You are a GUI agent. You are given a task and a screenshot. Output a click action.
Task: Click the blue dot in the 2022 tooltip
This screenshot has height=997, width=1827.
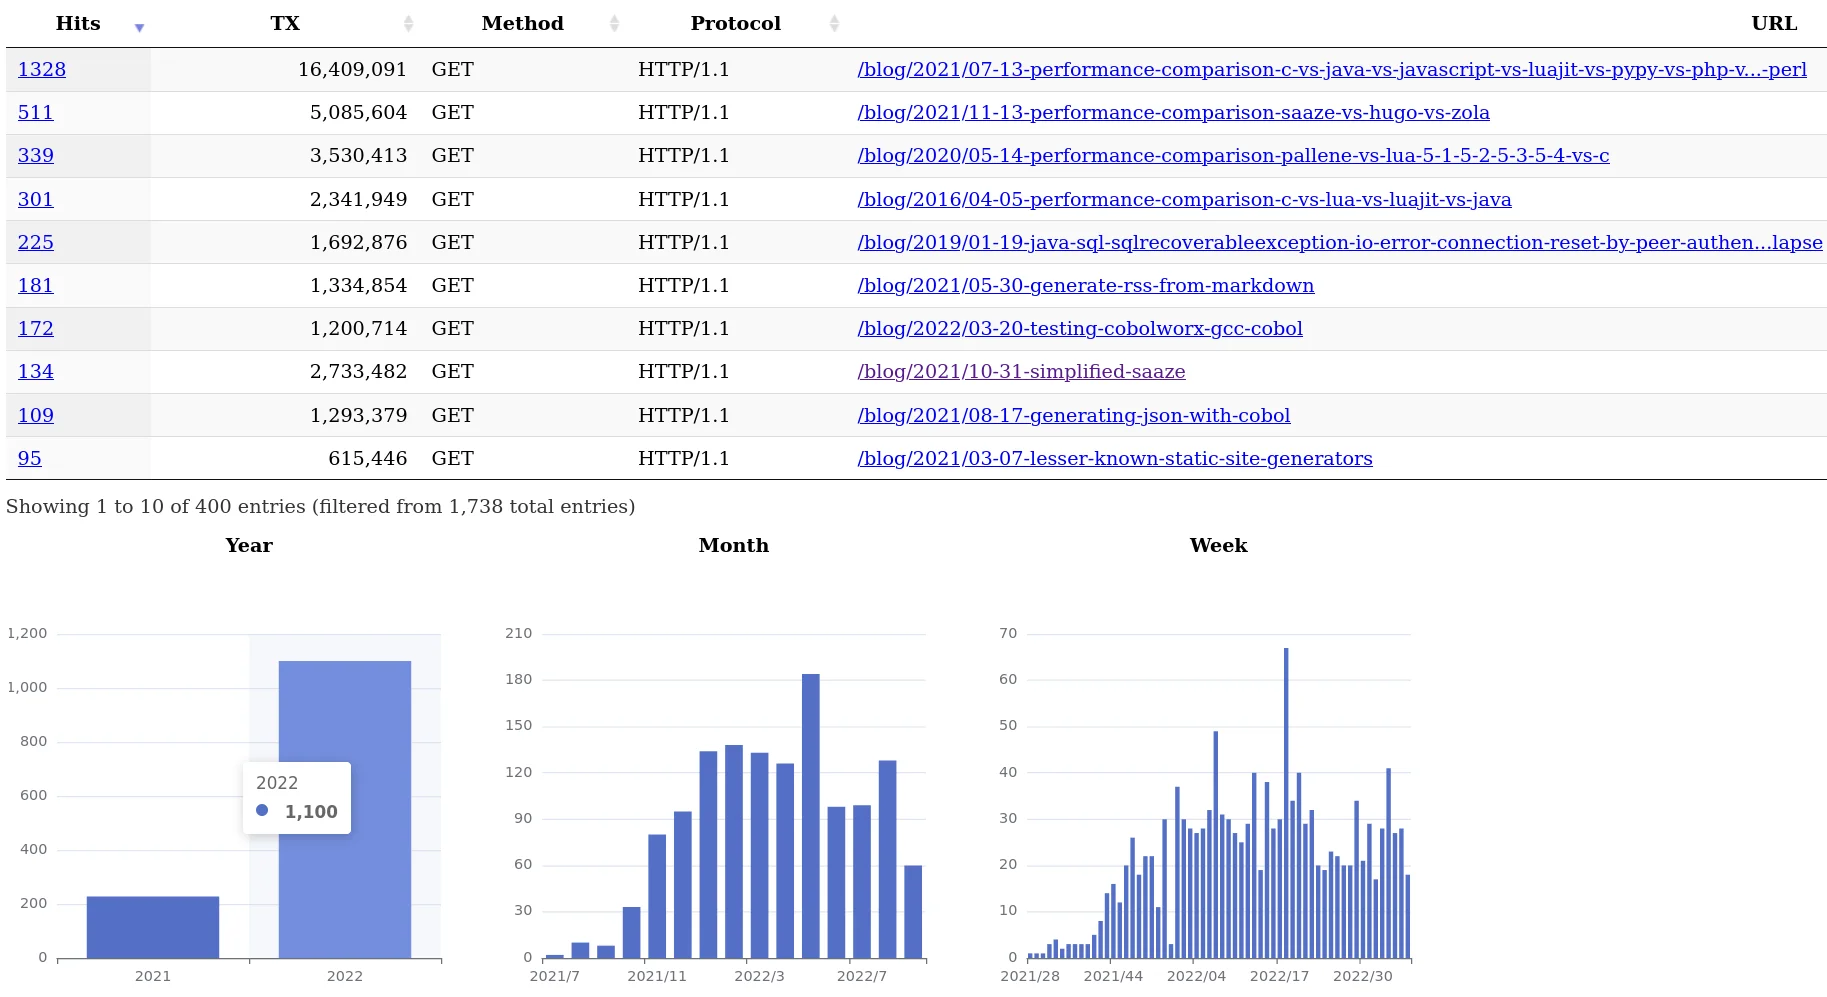pos(262,811)
